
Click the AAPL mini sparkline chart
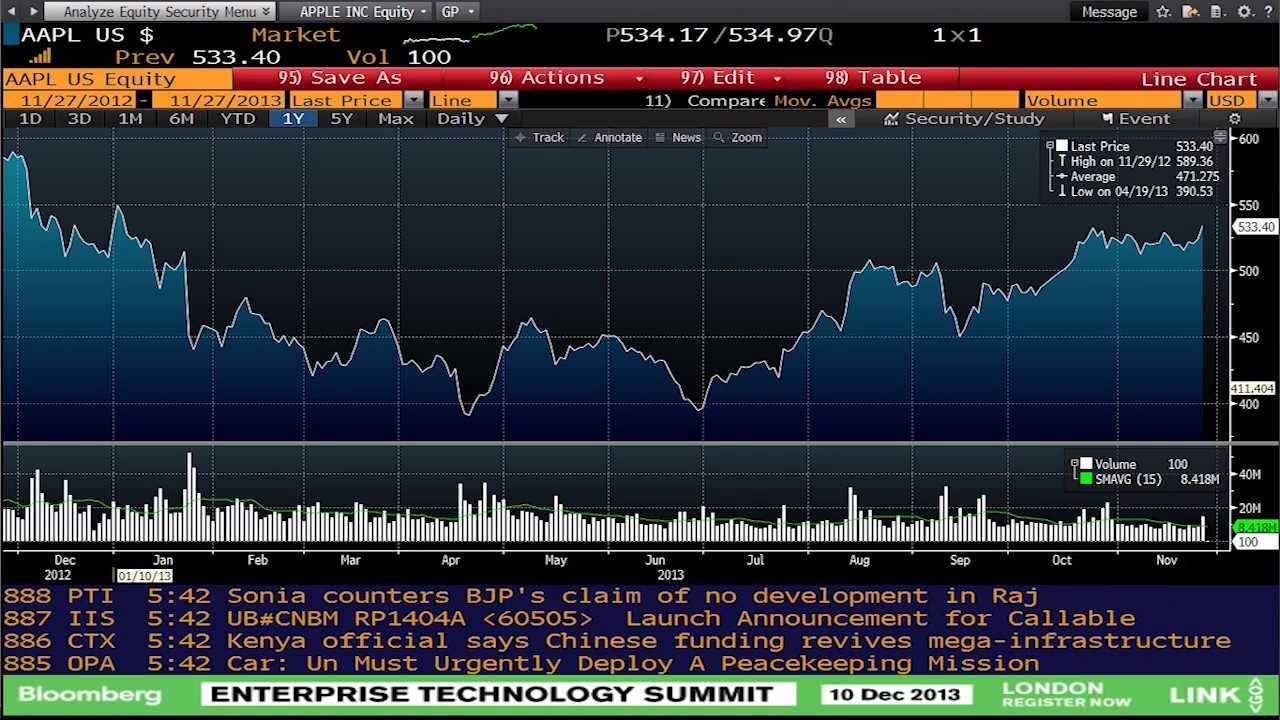468,35
